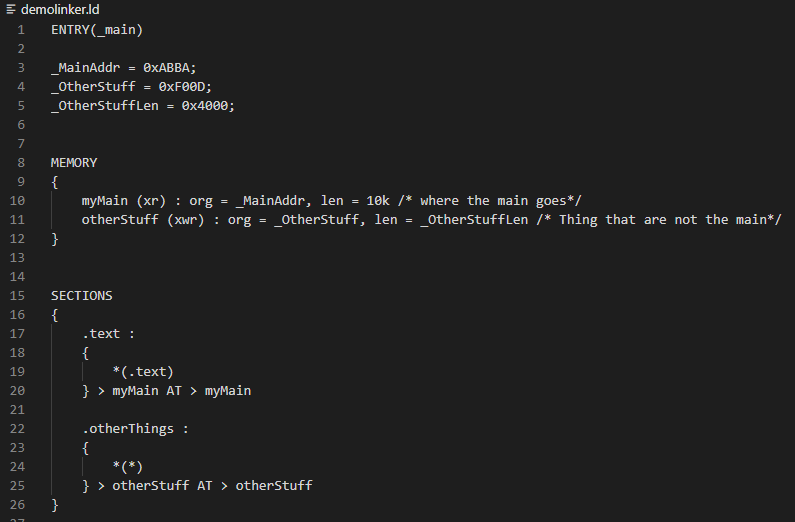Click the 'Thing that are not the main' comment

click(659, 220)
